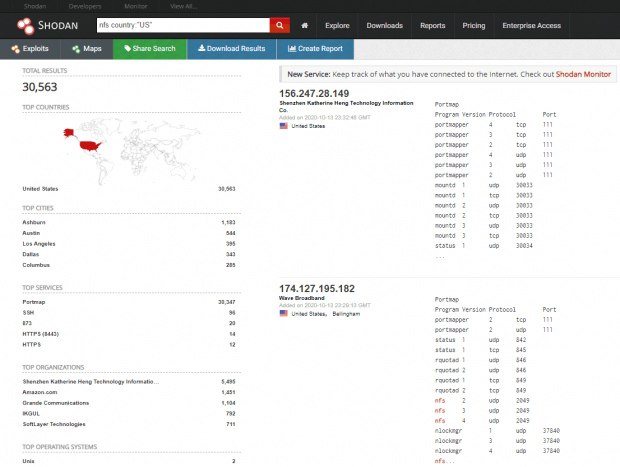Open the top Monitor link
Screen dimensions: 620x467
tap(136, 6)
